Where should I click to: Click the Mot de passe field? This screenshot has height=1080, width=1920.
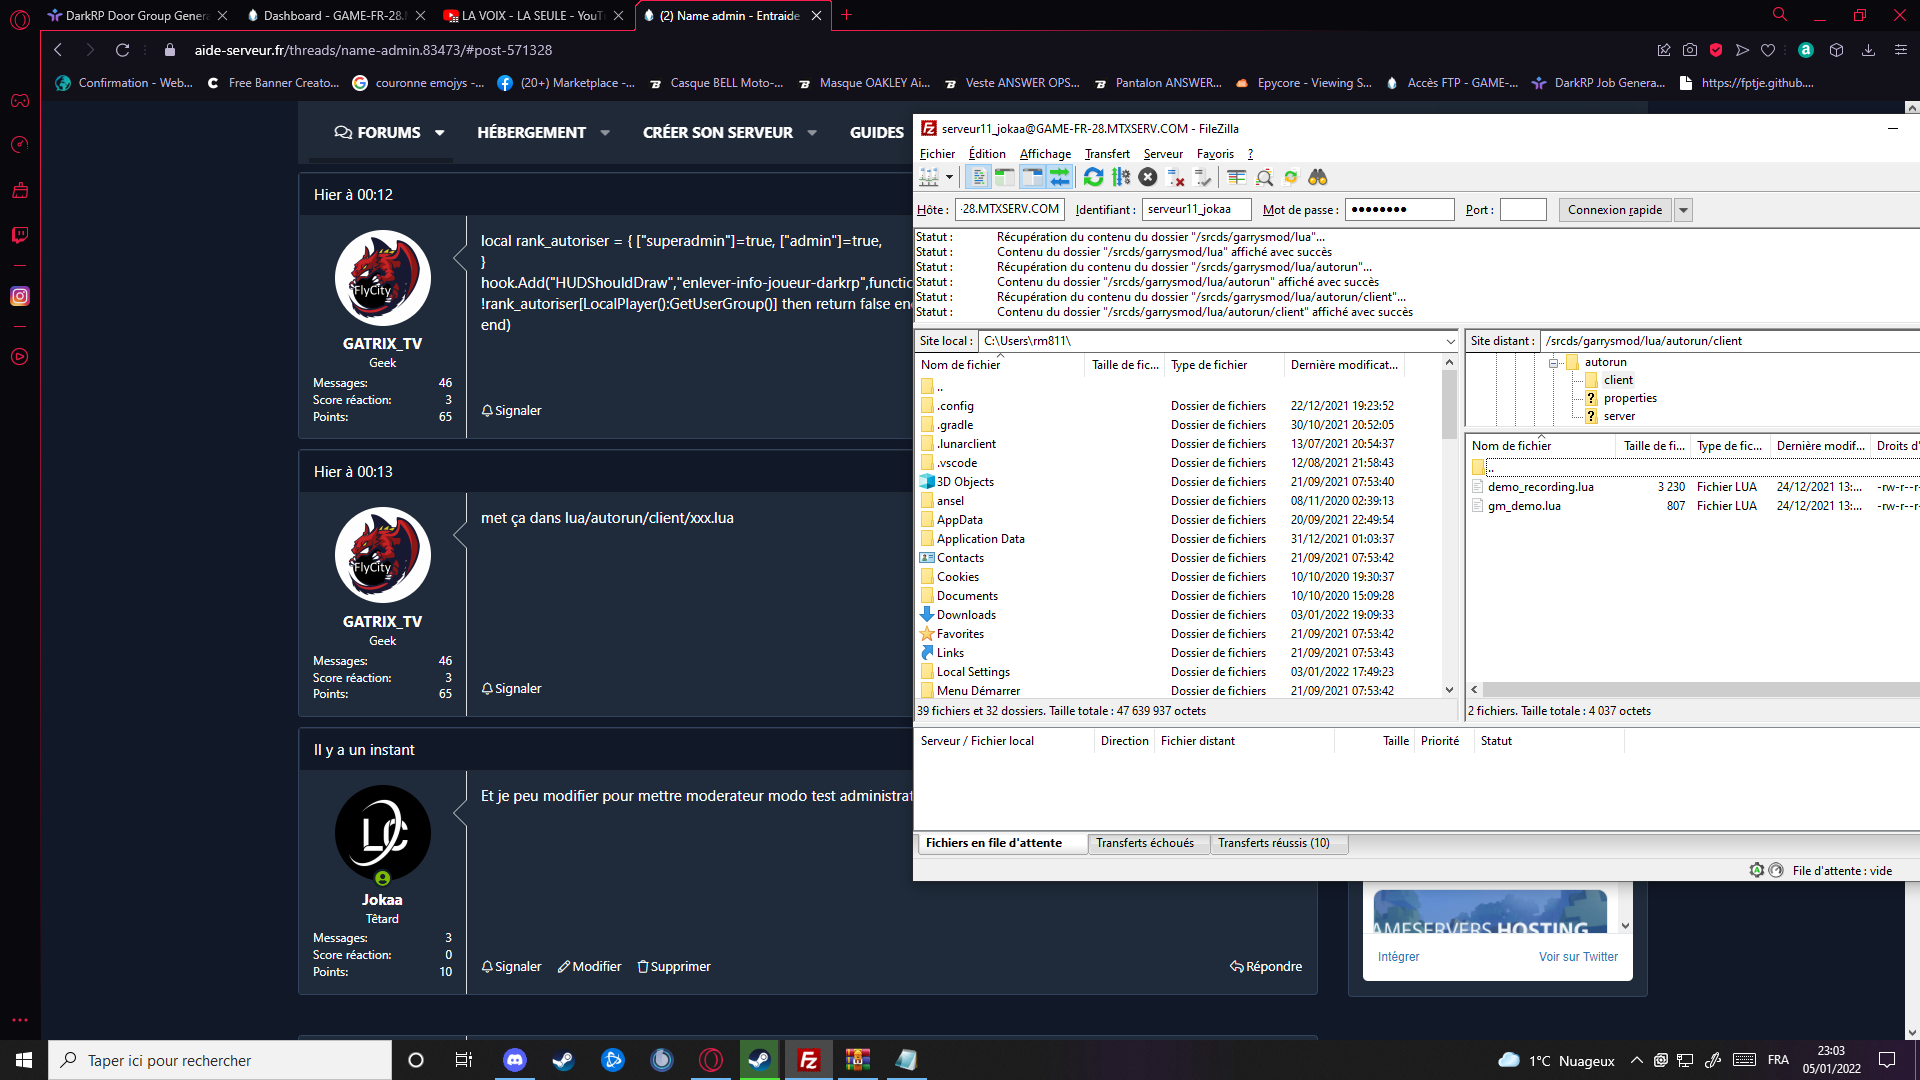1399,209
